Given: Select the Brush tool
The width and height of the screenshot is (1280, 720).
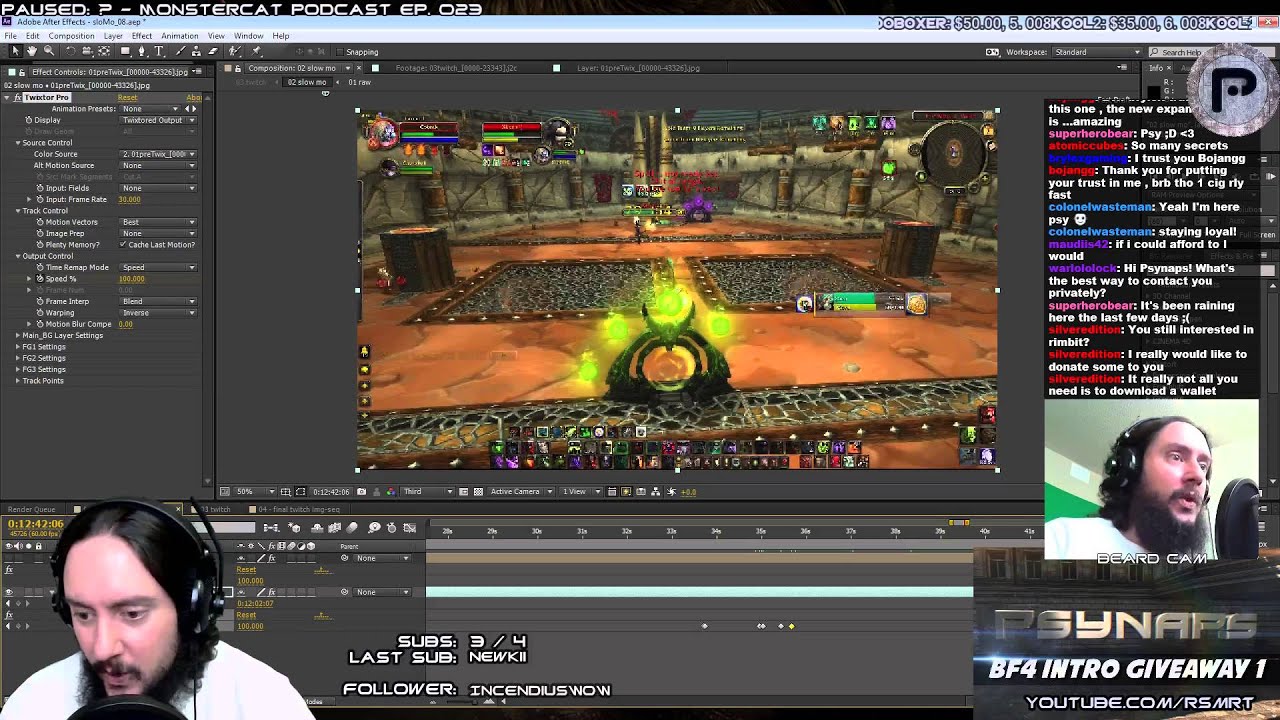Looking at the screenshot, I should (181, 51).
